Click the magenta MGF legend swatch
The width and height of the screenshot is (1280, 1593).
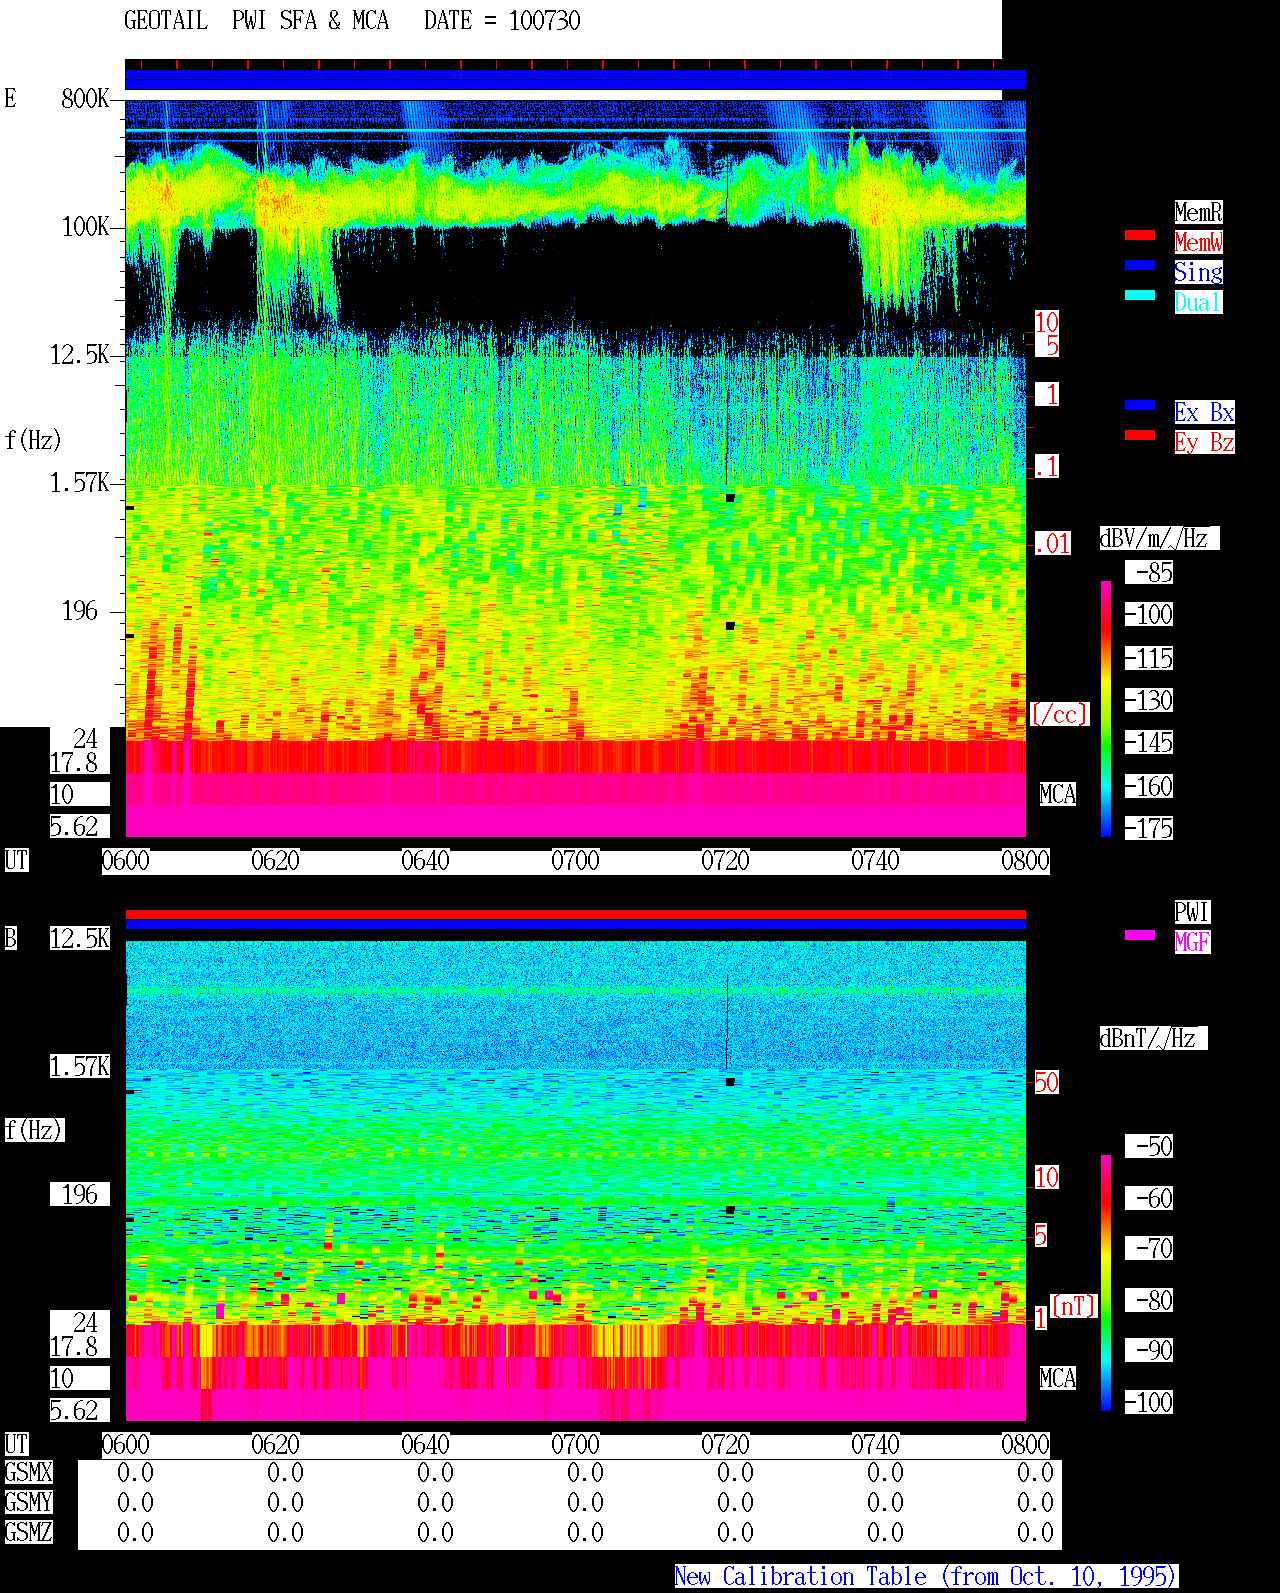tap(1140, 935)
